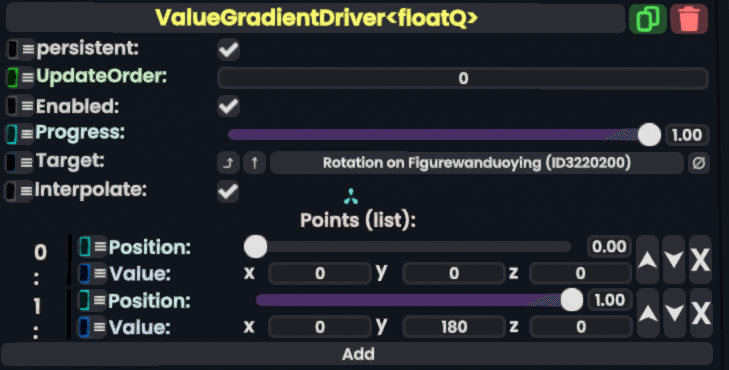Duplicate the ValueGradientDriver component with the green icon
729x370 pixels.
click(648, 19)
